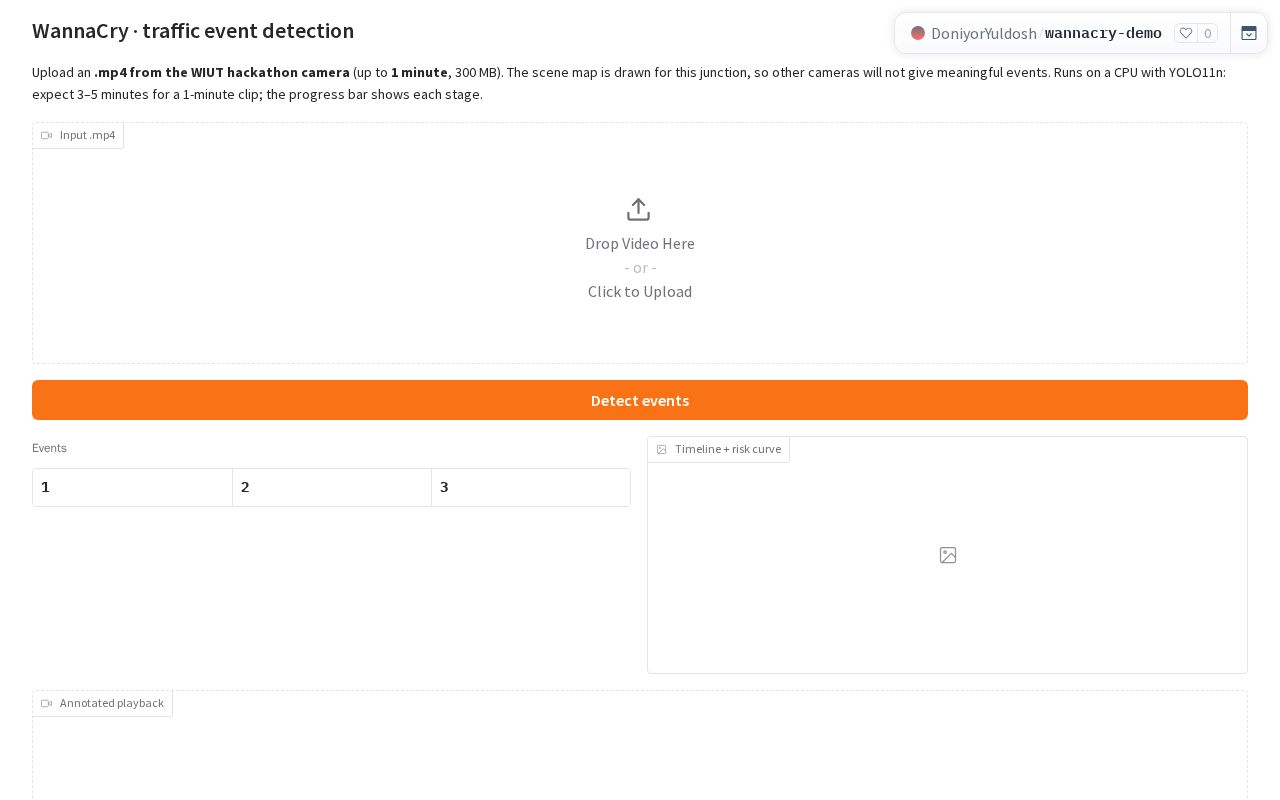The image size is (1280, 800).
Task: Click the 'Drop Video Here' text
Action: [640, 243]
